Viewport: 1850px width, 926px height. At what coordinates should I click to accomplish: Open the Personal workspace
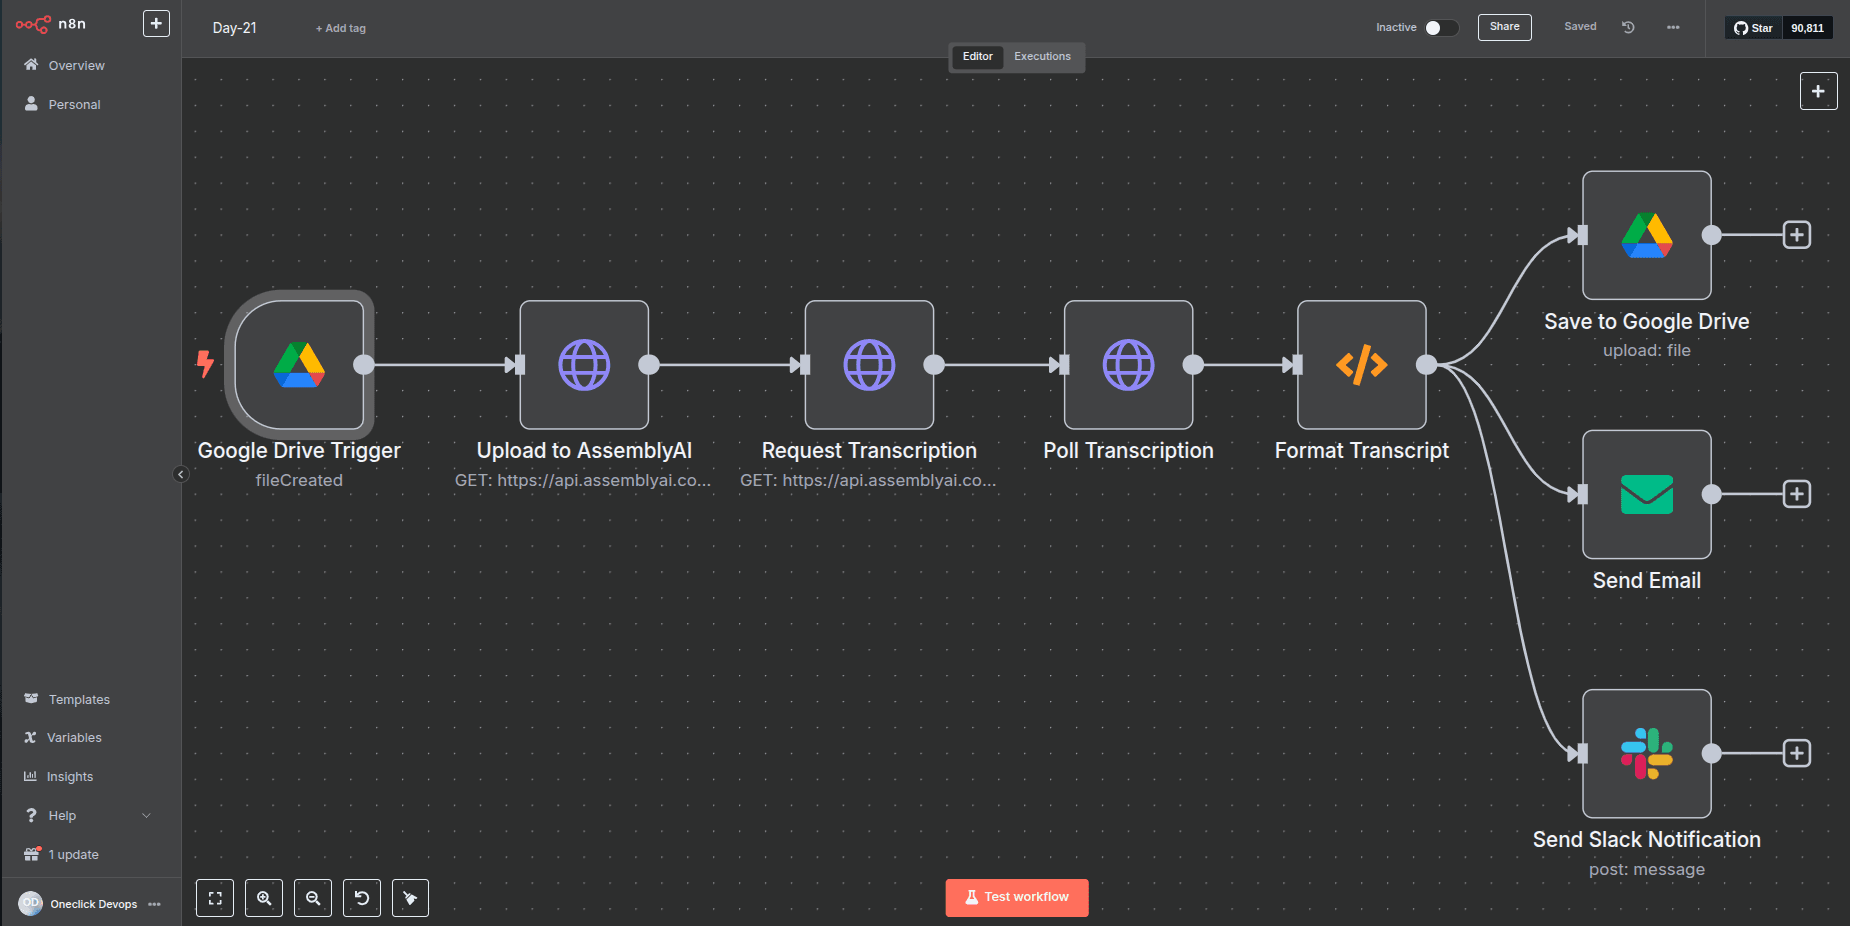74,104
